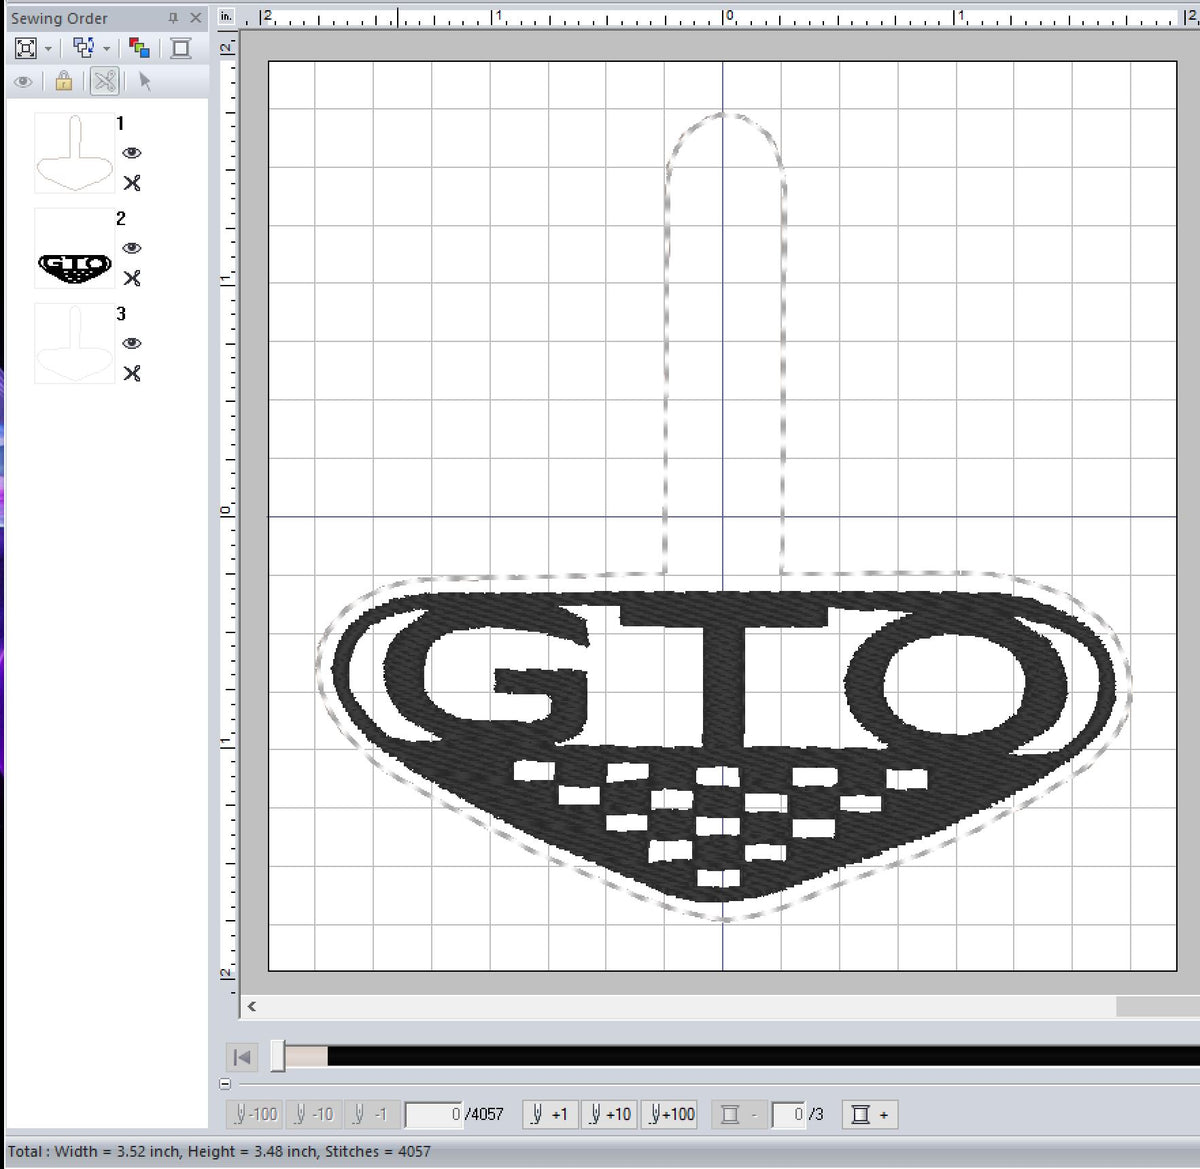Close the Sewing Order panel
This screenshot has width=1200, height=1169.
click(x=196, y=18)
